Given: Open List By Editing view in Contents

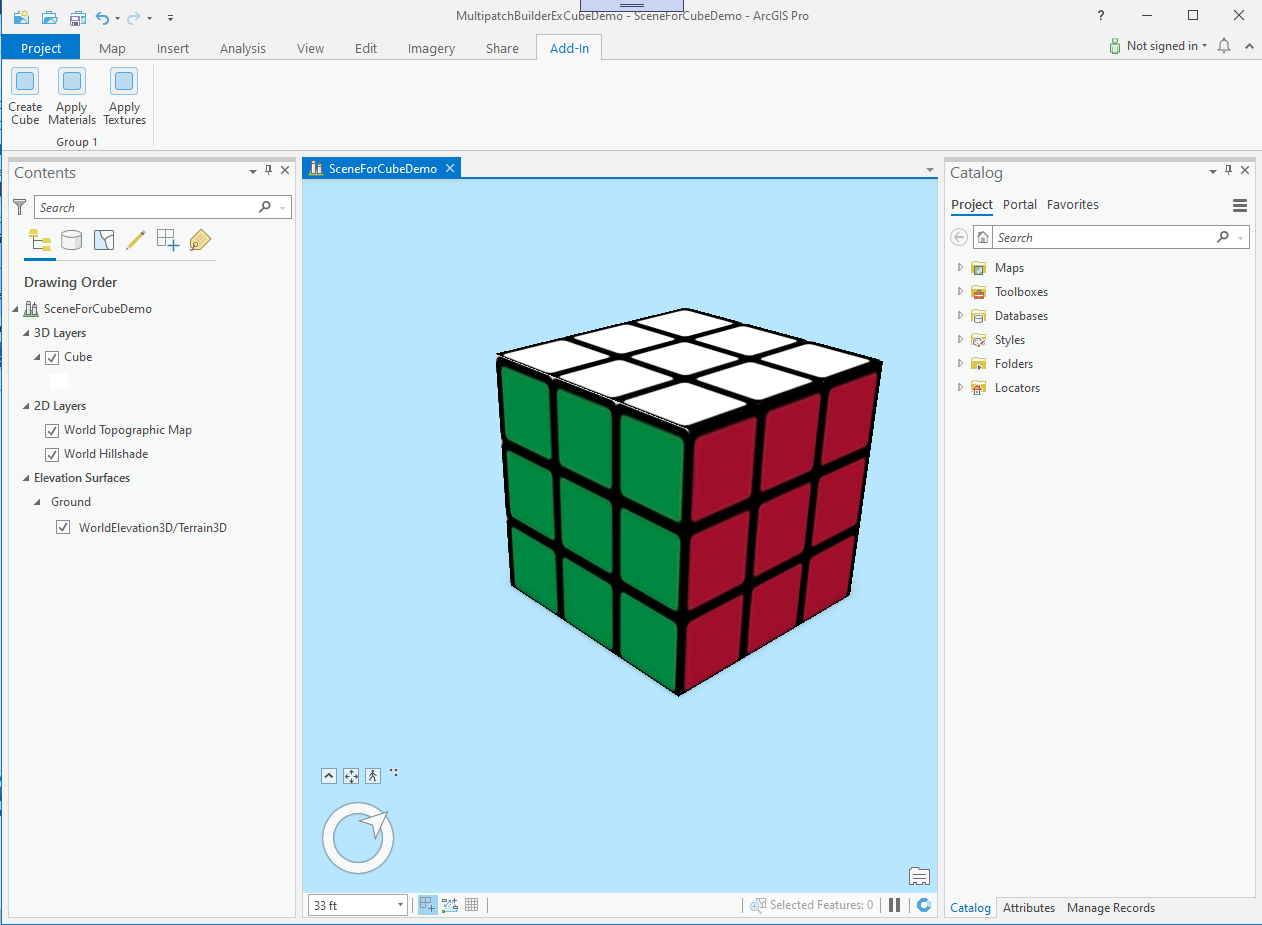Looking at the screenshot, I should (x=136, y=240).
